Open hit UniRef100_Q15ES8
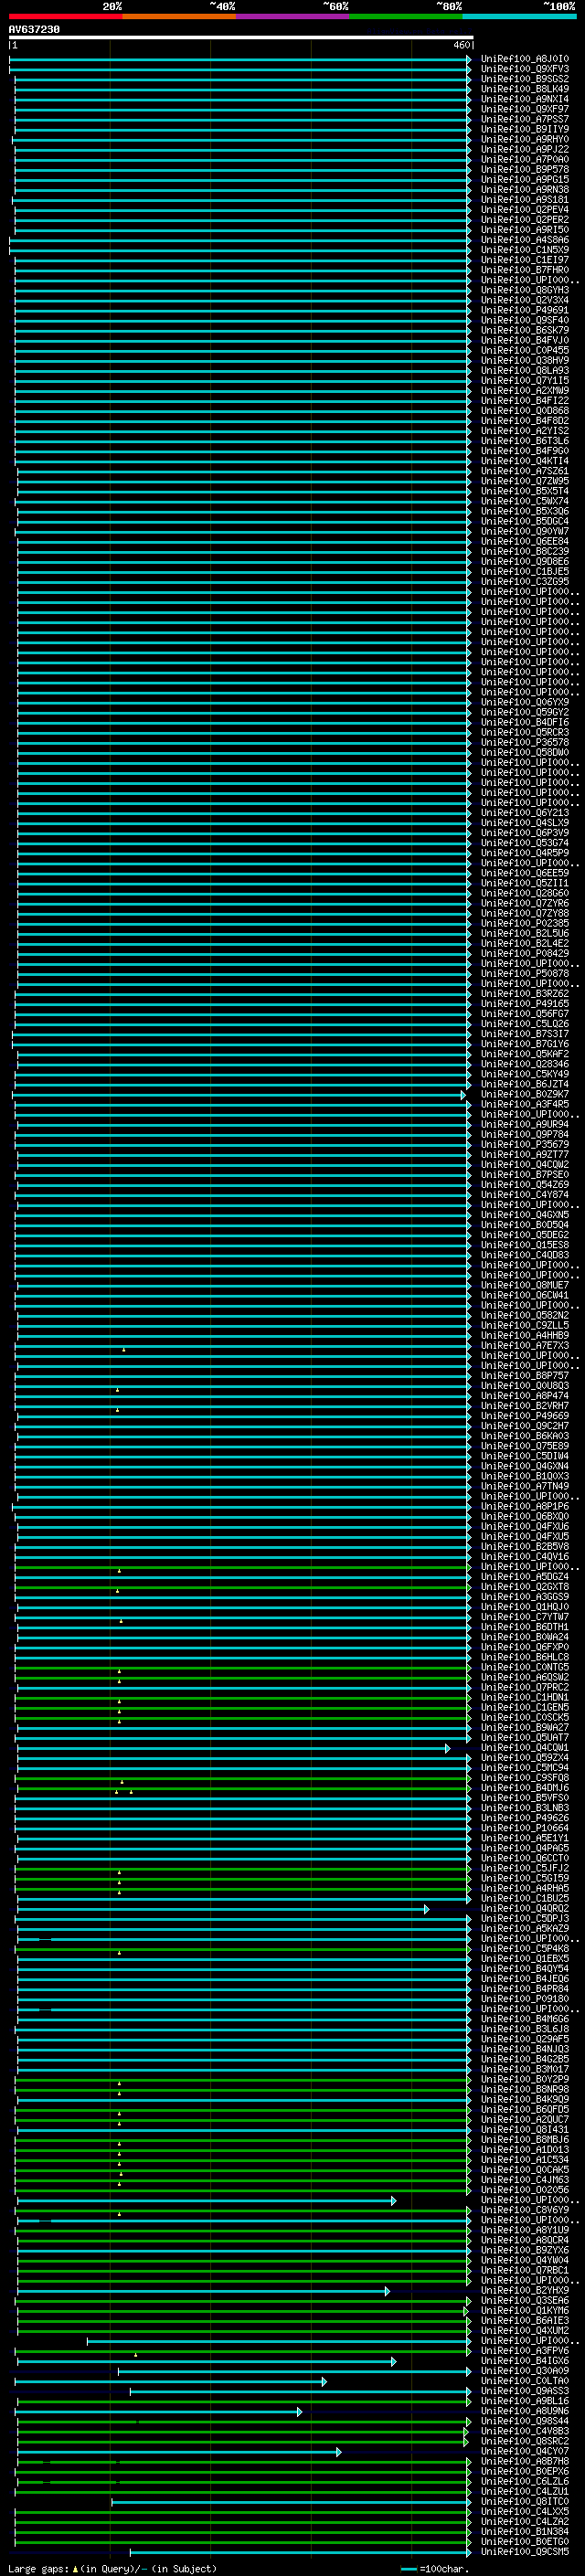Viewport: 585px width, 2576px height. [525, 1244]
